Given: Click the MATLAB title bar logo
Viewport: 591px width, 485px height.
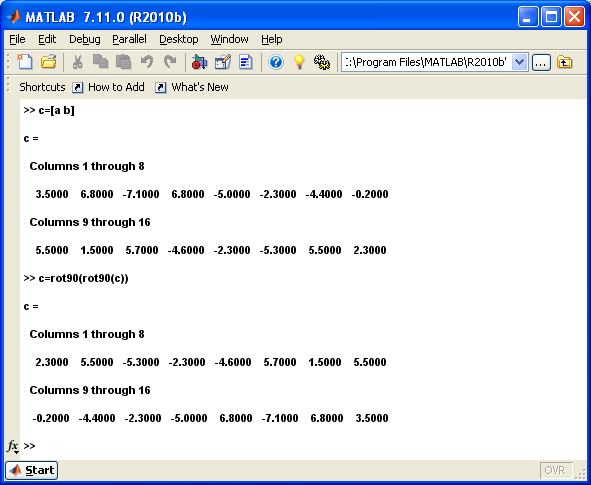Looking at the screenshot, I should pos(14,17).
